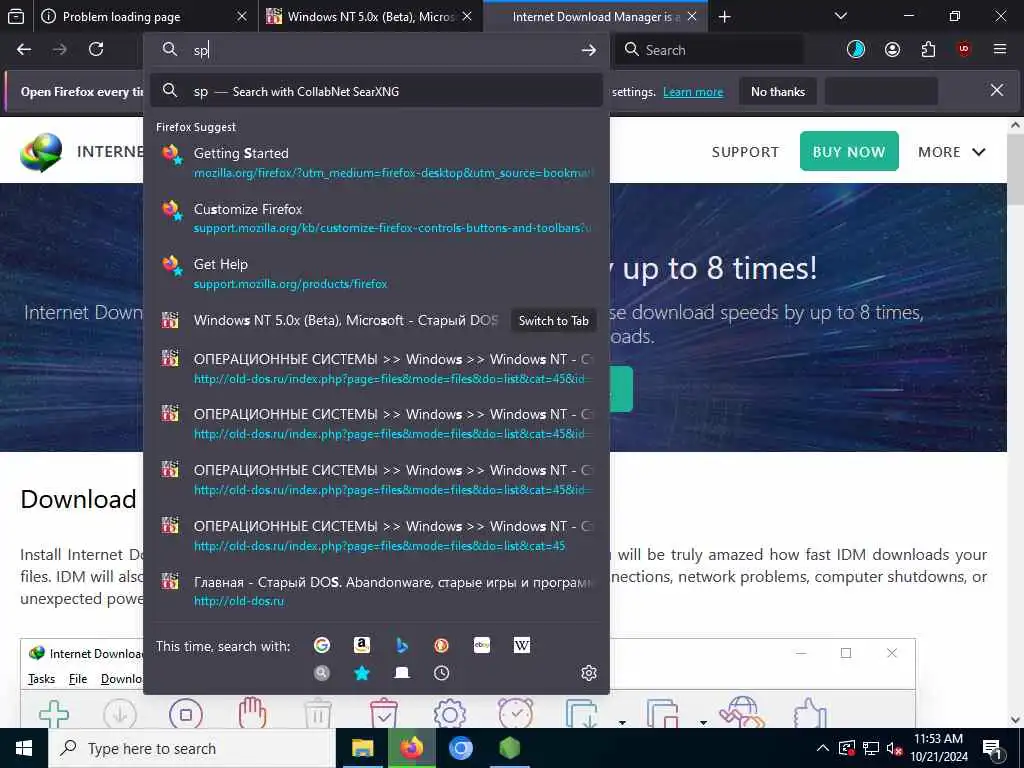
Task: Search this time with Wikipedia
Action: (x=522, y=645)
